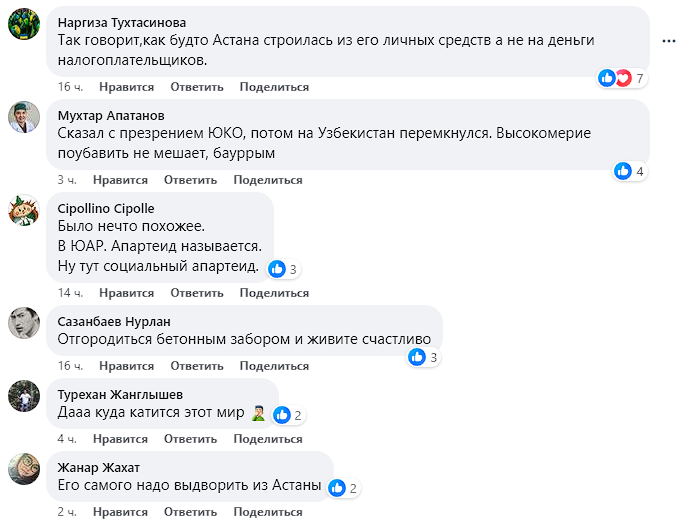
Task: Open Мухтар Апатанов's avatar
Action: pos(24,117)
